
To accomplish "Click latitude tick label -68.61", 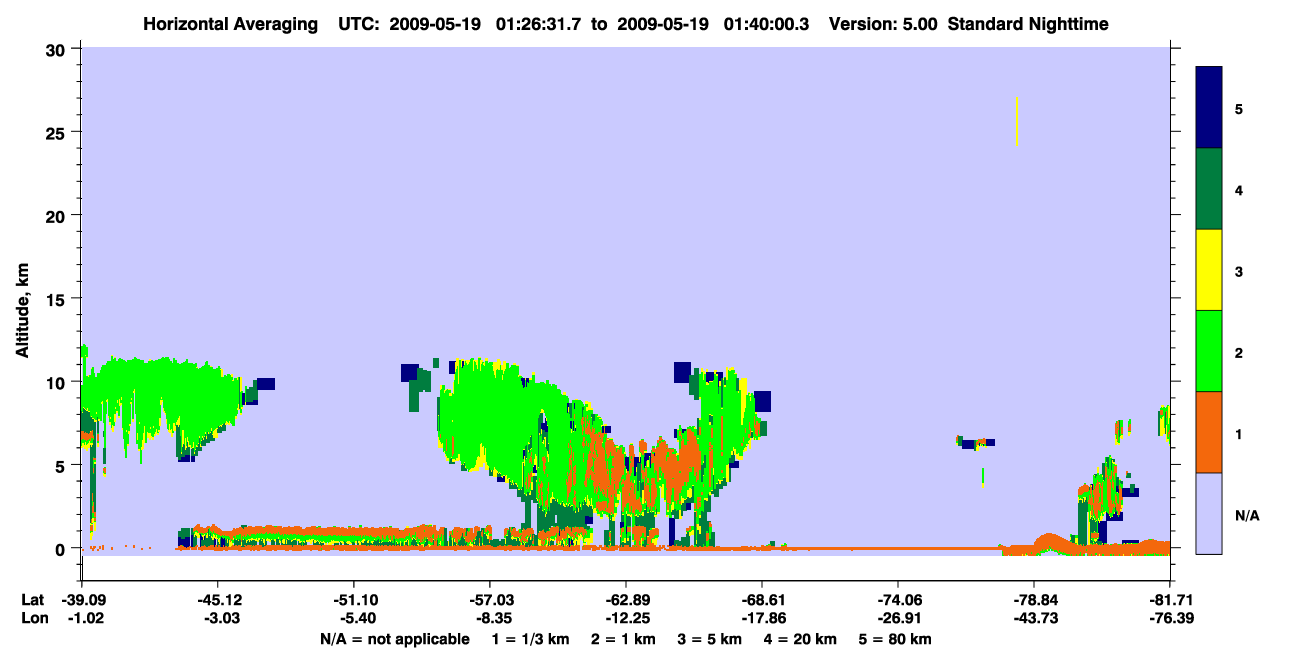I will pos(762,599).
